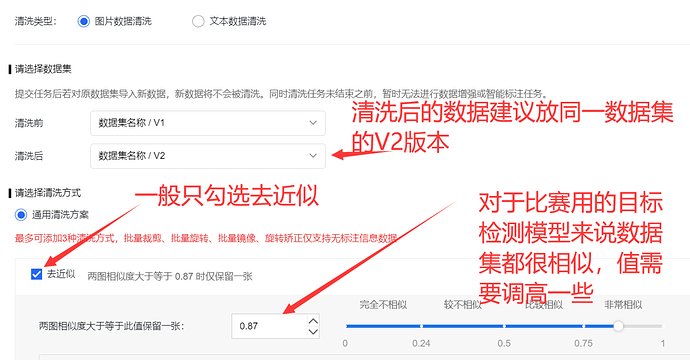
Task: Click chevron arrow in 清洗后 box
Action: pos(313,156)
